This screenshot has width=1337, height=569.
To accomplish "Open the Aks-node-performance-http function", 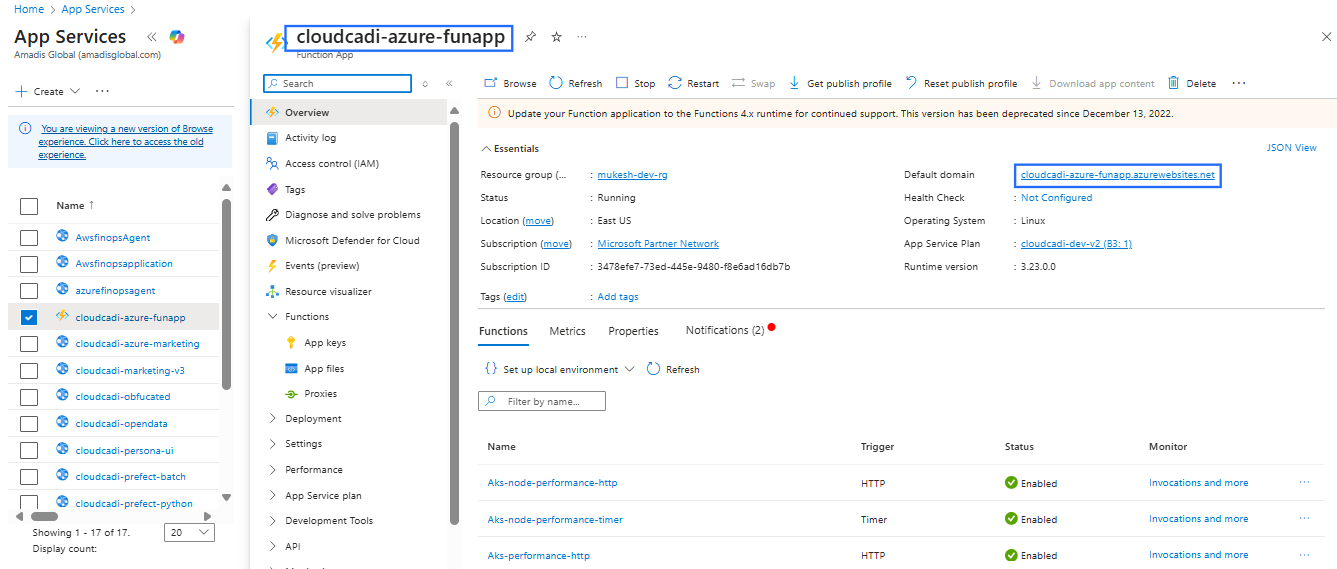I will pyautogui.click(x=552, y=483).
